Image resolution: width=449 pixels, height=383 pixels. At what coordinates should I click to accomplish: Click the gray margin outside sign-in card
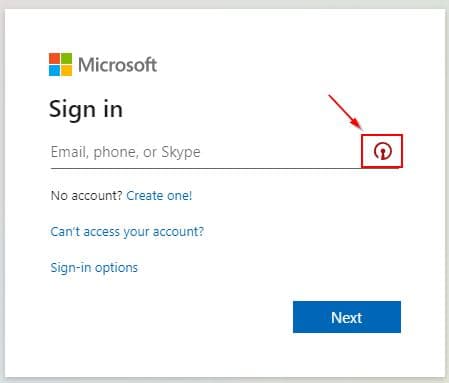pyautogui.click(x=223, y=4)
